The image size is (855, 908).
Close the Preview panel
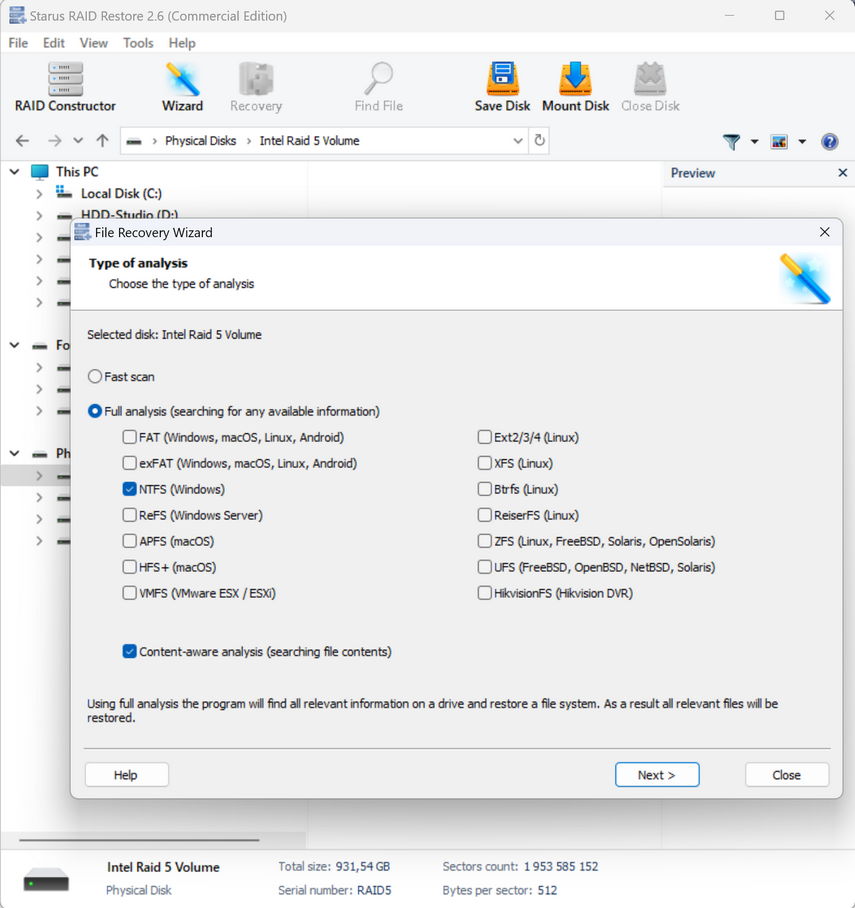[842, 173]
